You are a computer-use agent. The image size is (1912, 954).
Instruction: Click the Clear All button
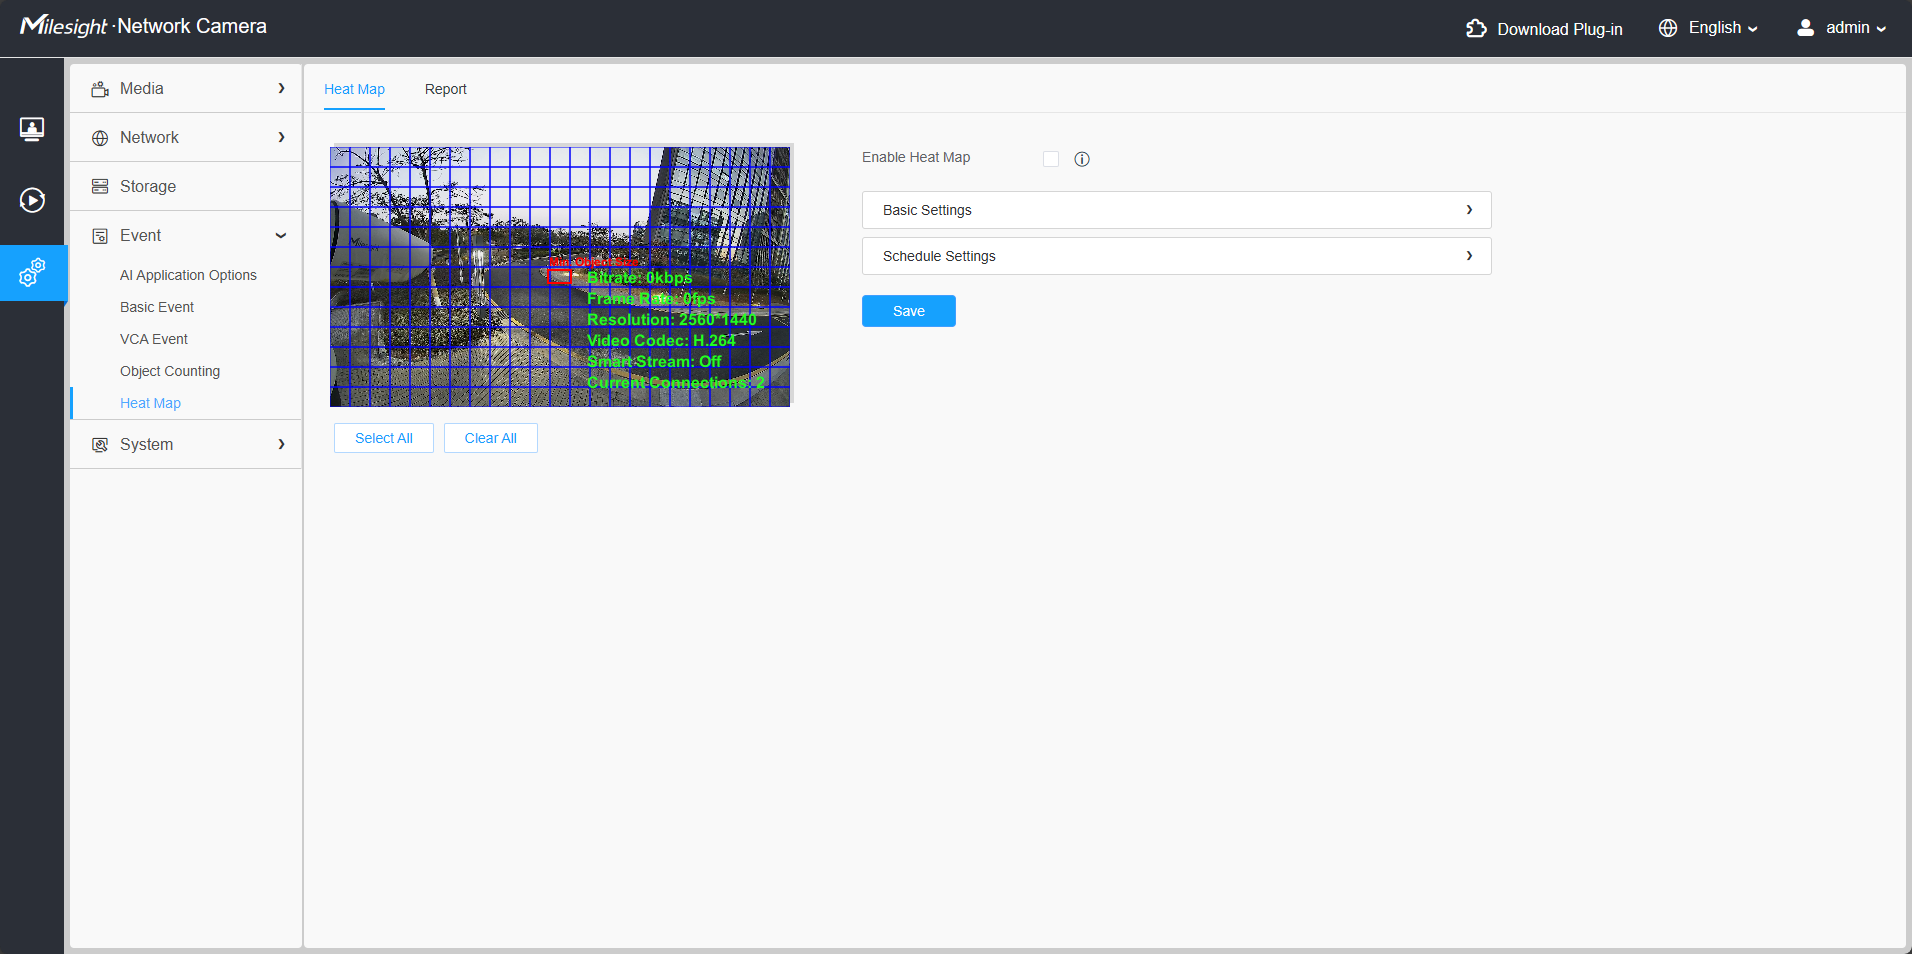(x=491, y=438)
